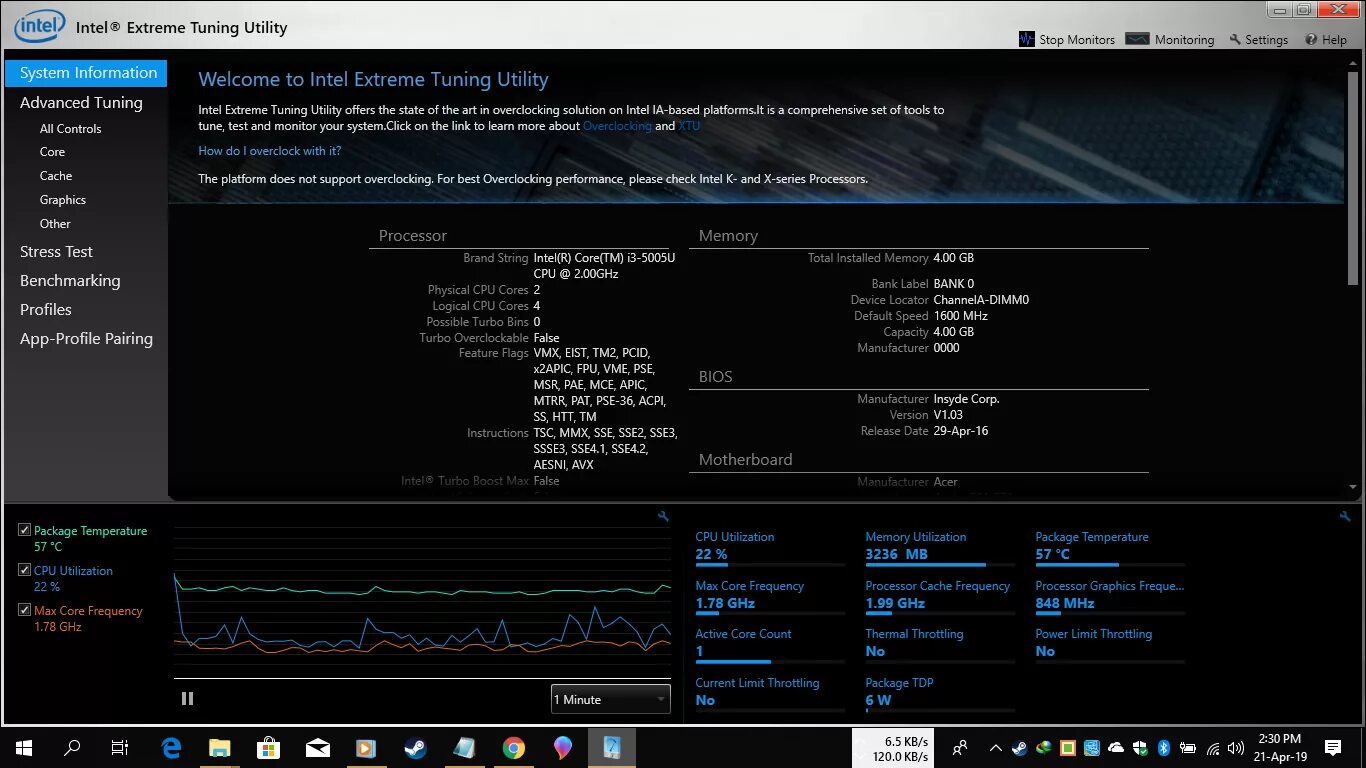Click Processor Cache Frequency 1.99 GHz monitor

pos(940,595)
